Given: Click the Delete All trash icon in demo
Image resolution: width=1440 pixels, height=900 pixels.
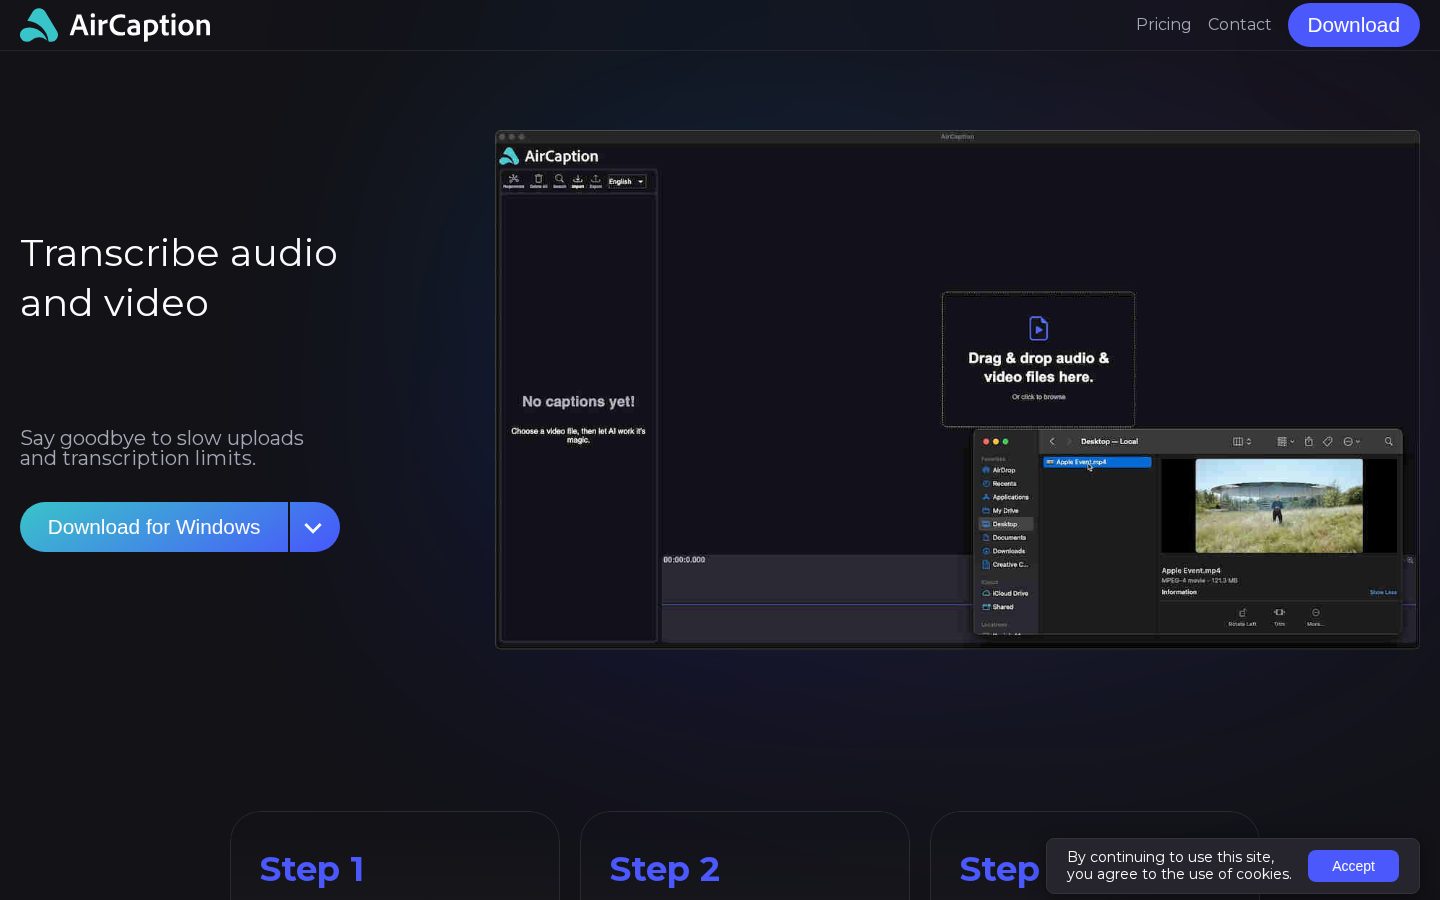Looking at the screenshot, I should click(x=538, y=181).
